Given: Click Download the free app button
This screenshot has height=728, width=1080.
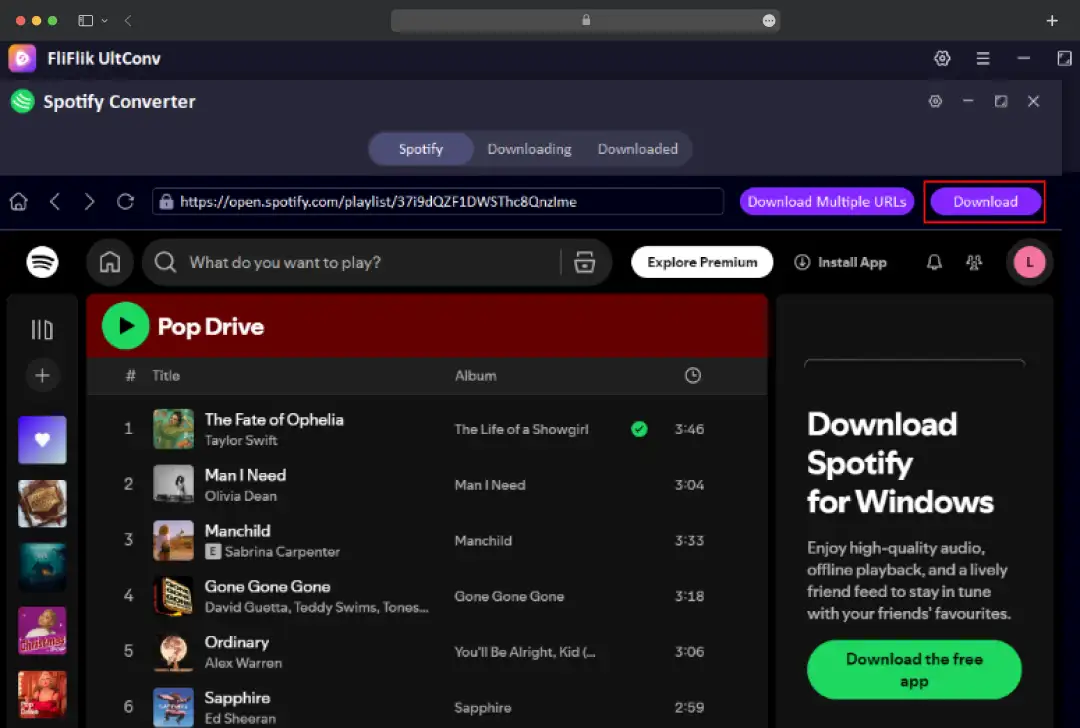Looking at the screenshot, I should 914,669.
